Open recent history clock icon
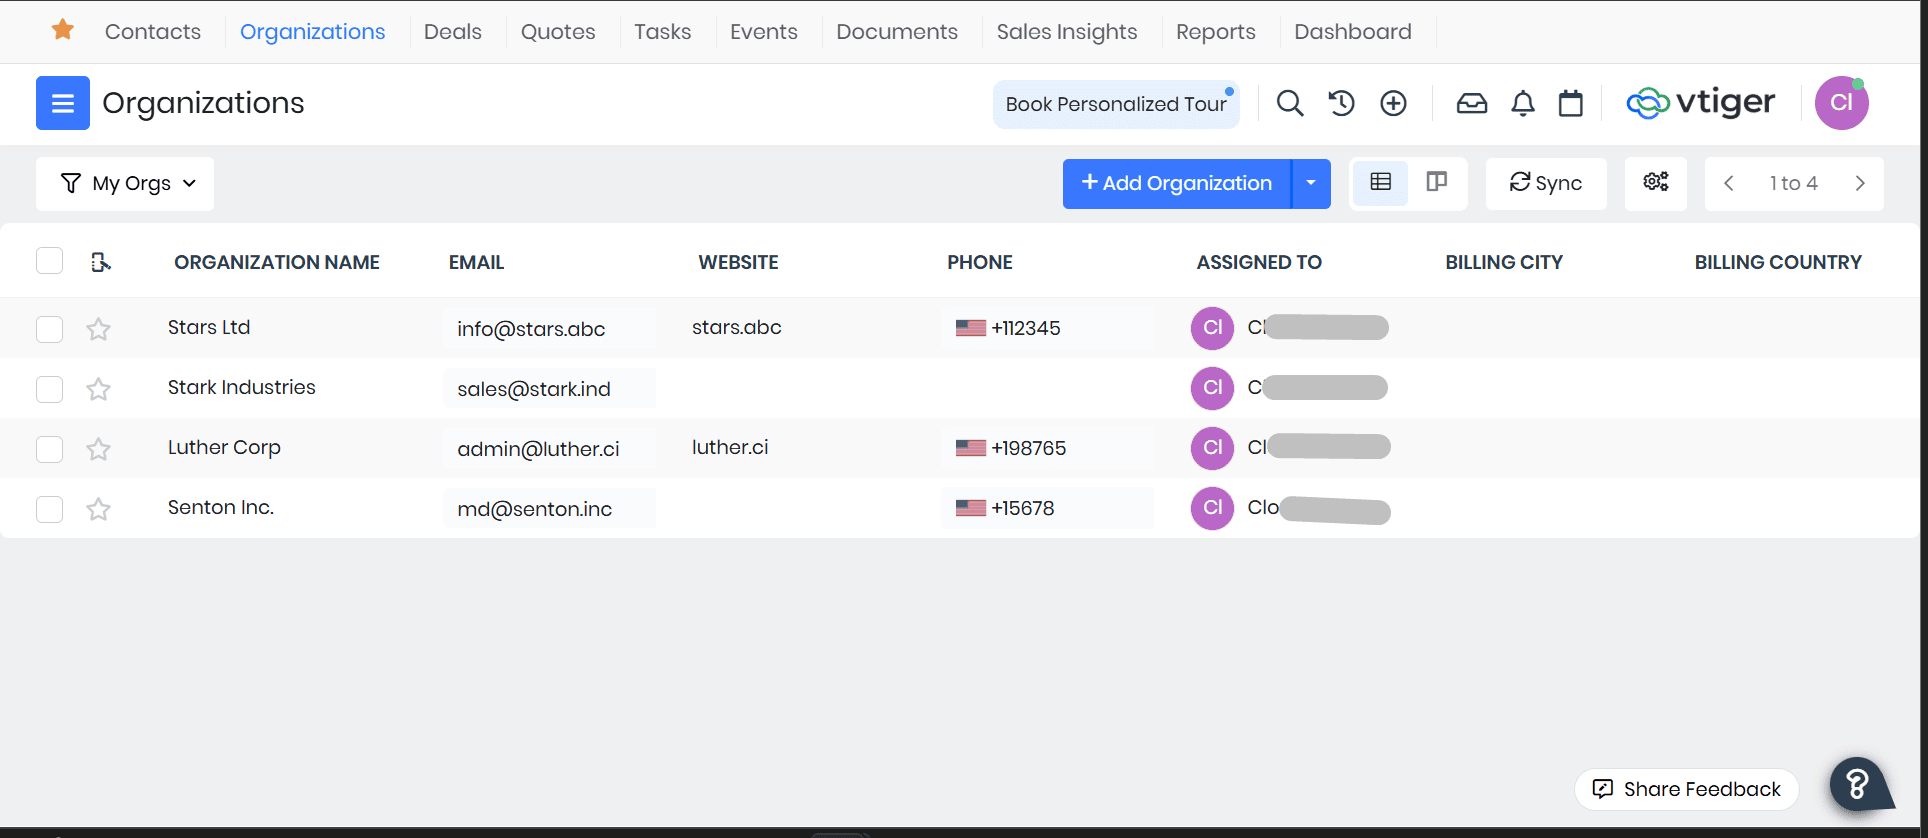Image resolution: width=1928 pixels, height=838 pixels. (x=1341, y=103)
